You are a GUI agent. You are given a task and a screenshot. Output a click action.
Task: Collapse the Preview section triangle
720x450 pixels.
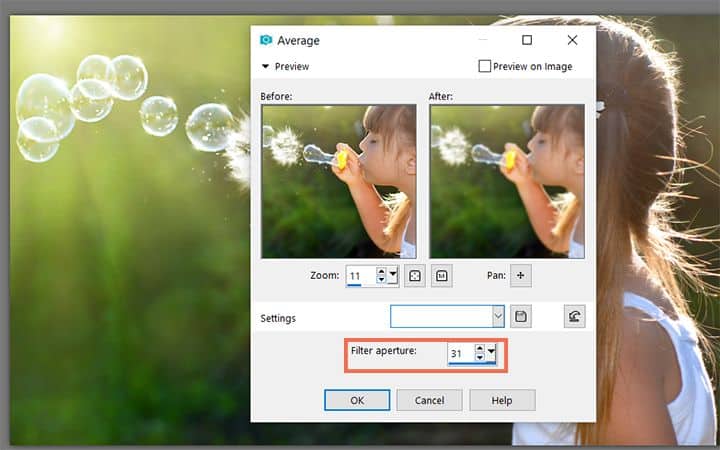pos(265,67)
